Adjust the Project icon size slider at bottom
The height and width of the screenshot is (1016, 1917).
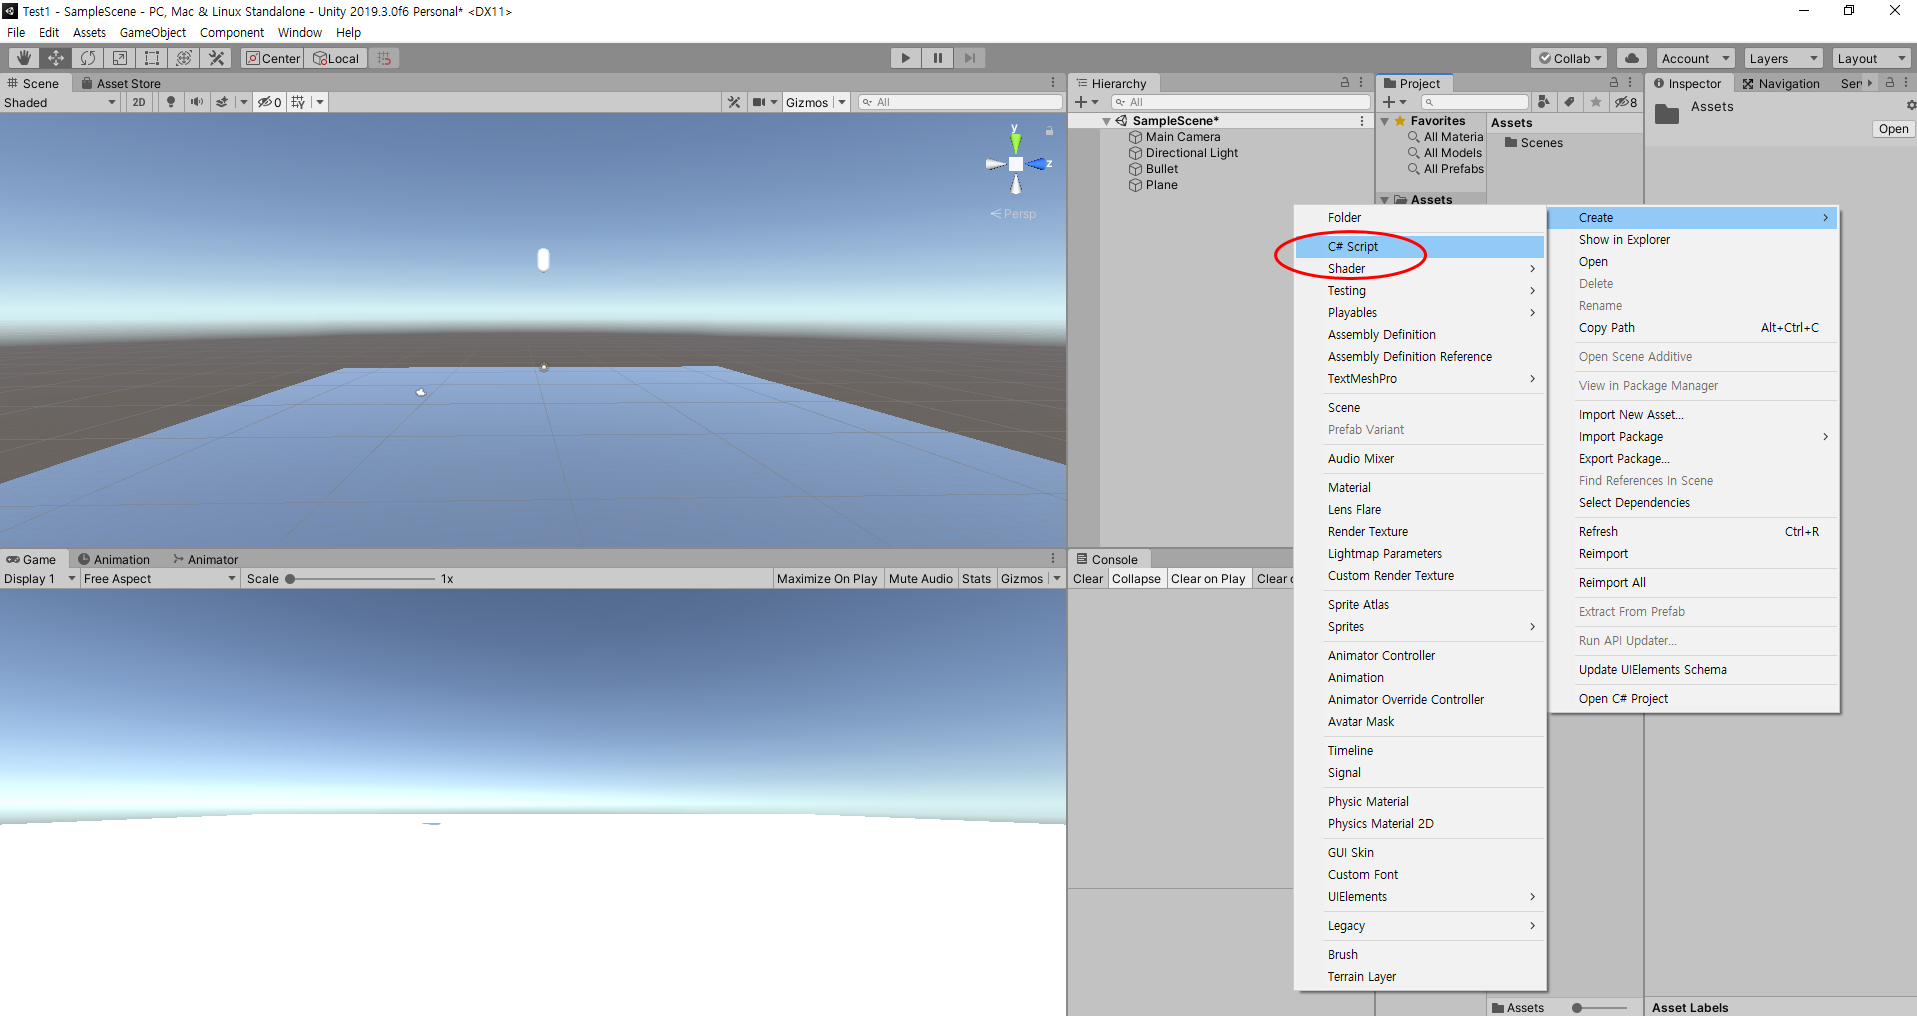1602,1007
